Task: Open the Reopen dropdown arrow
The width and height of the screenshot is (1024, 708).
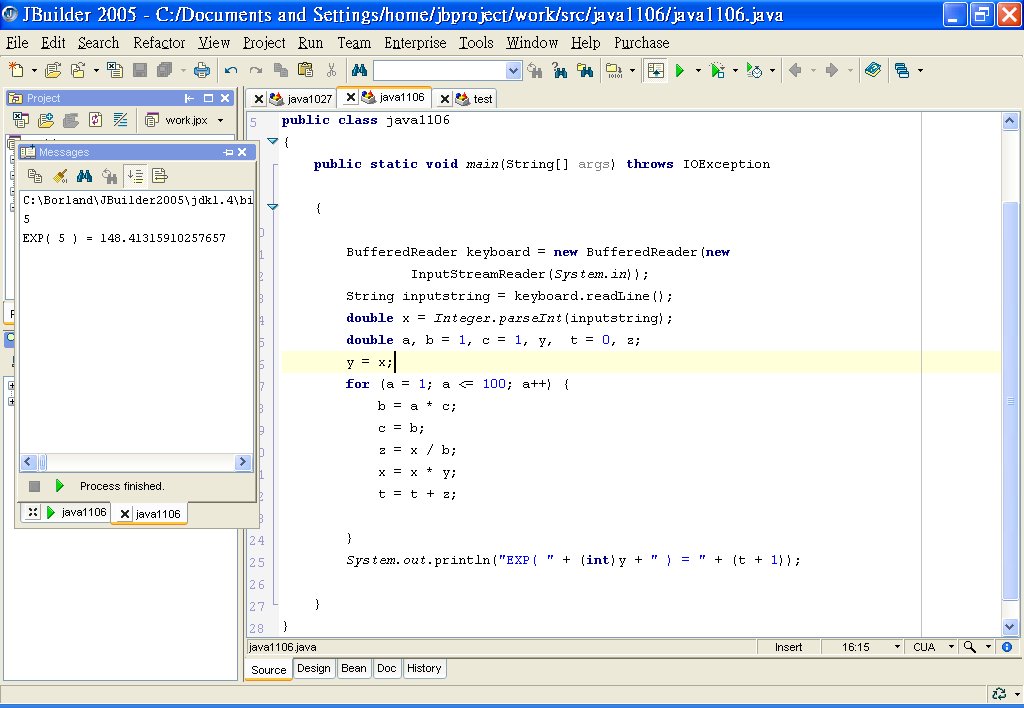Action: coord(96,70)
